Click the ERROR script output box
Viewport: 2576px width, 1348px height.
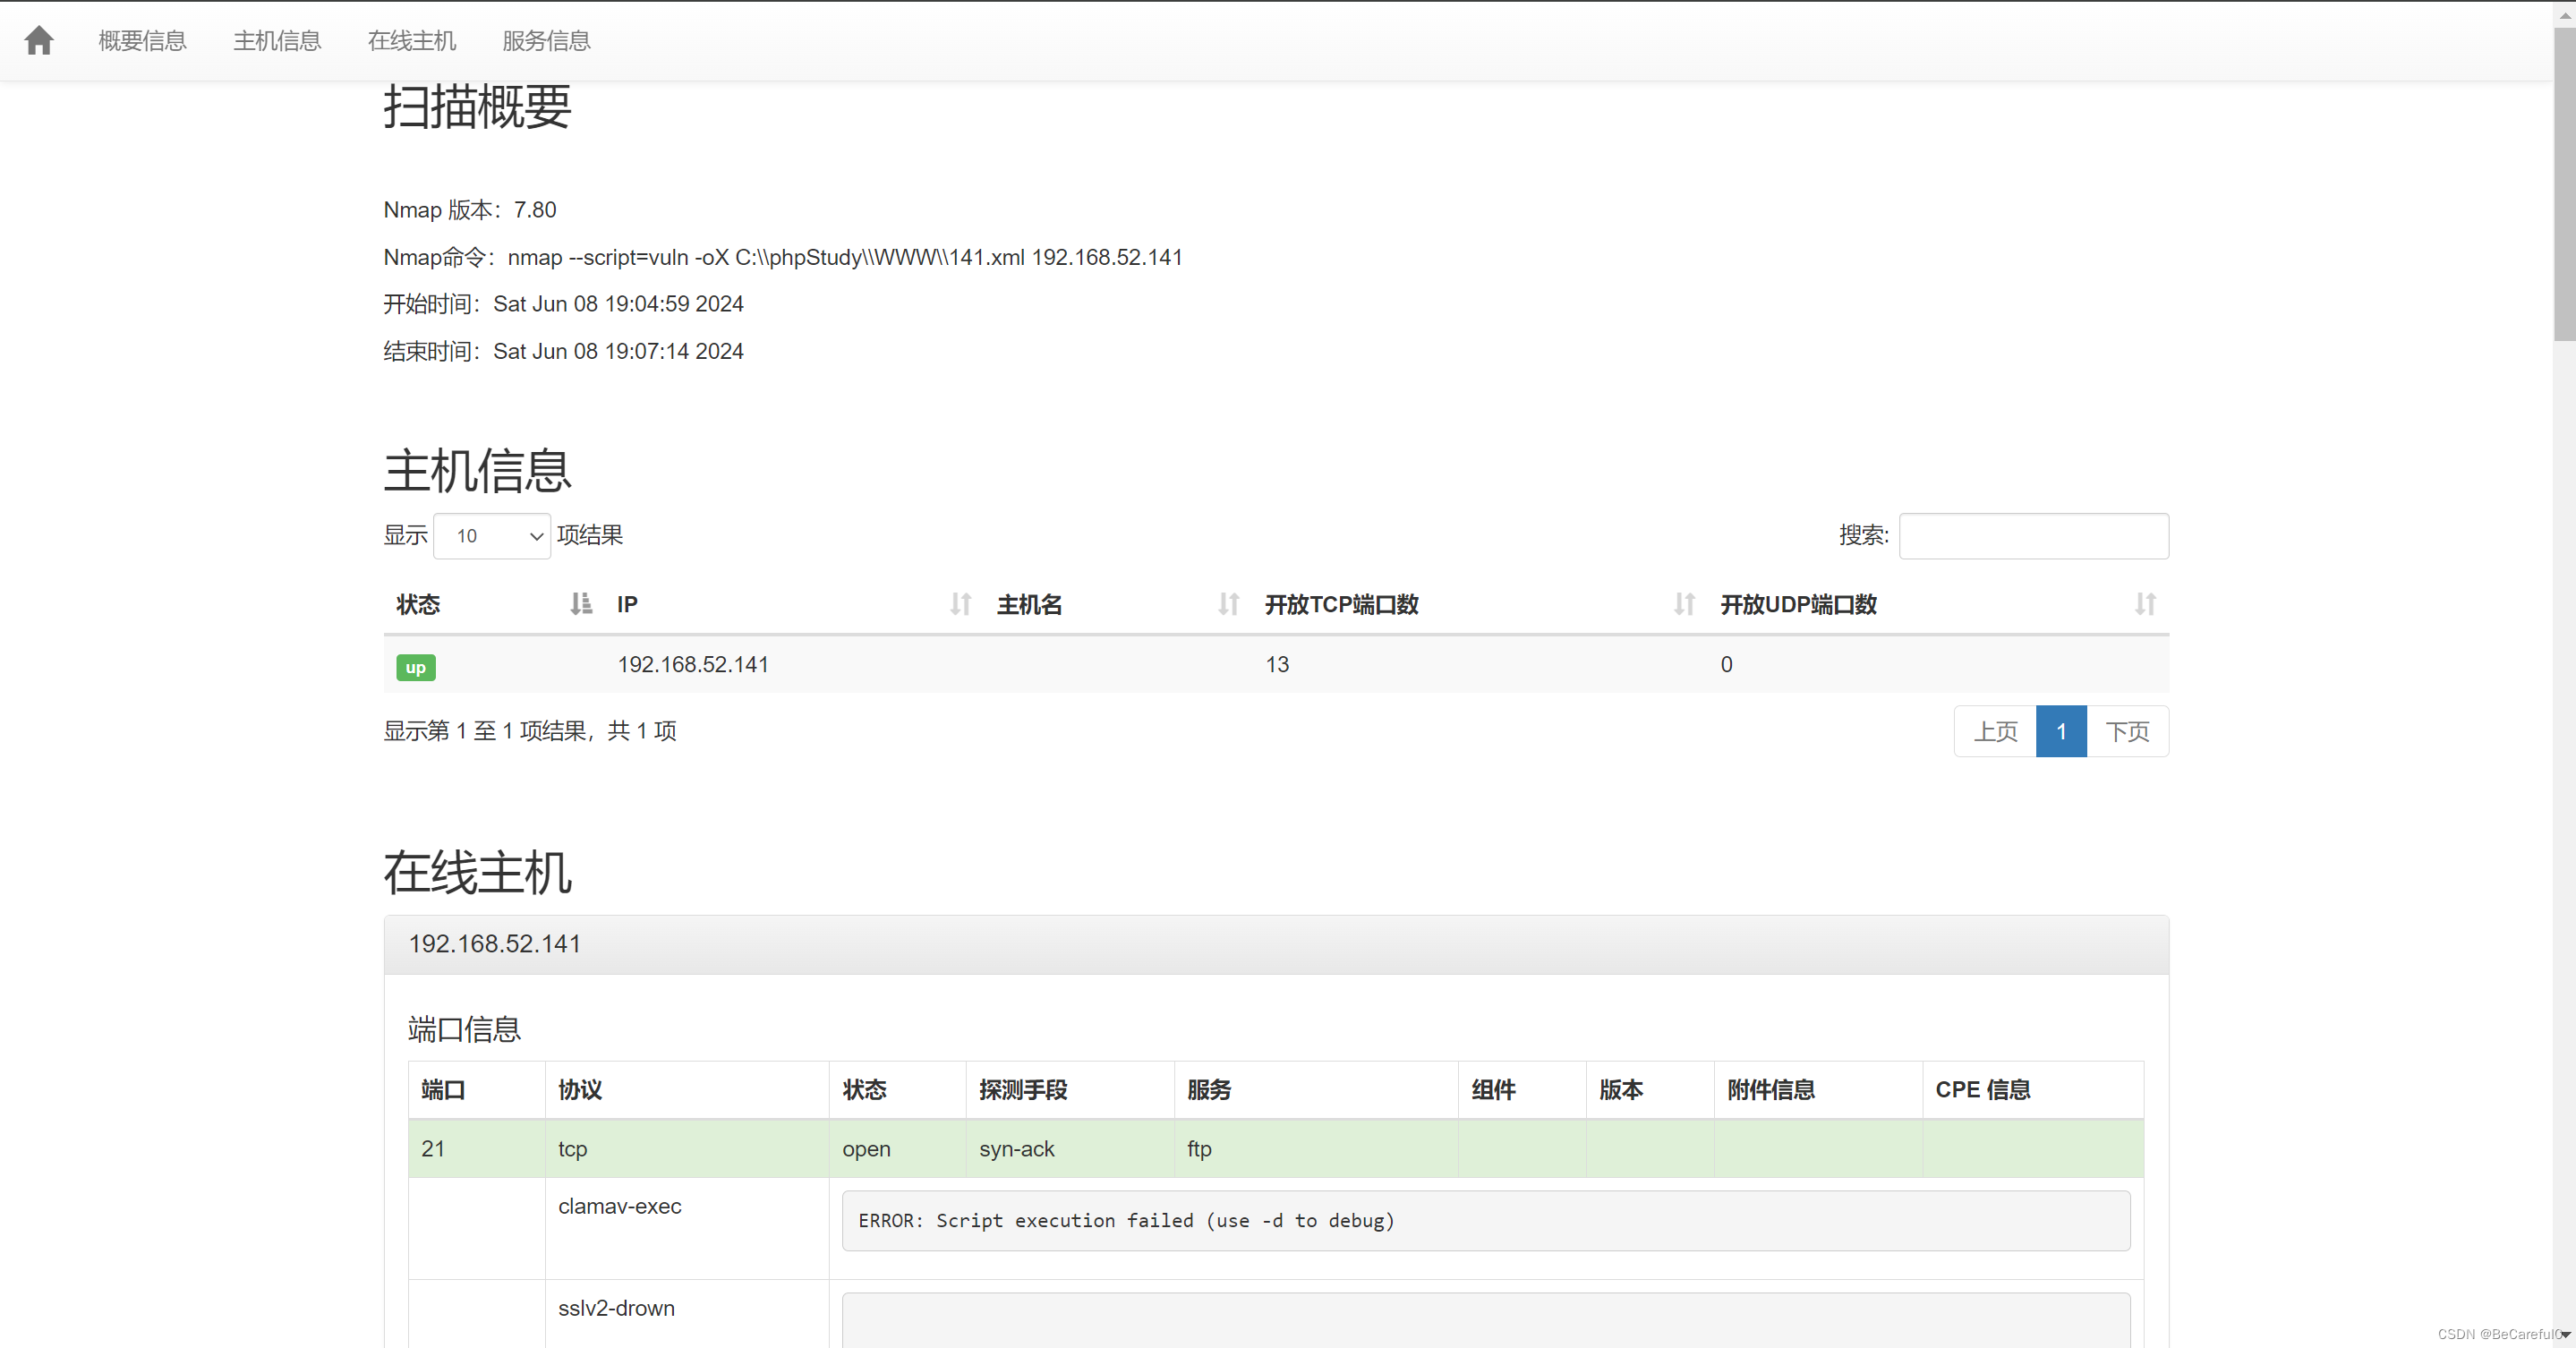1486,1220
